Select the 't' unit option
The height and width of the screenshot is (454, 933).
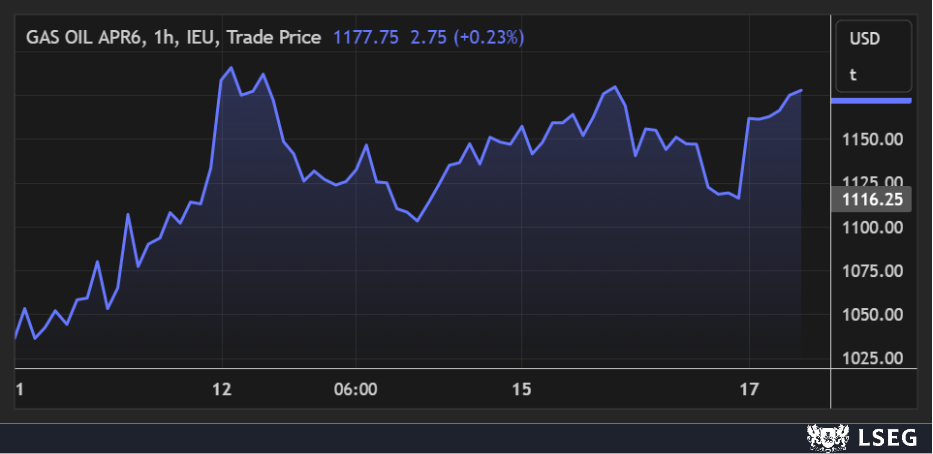tap(853, 74)
